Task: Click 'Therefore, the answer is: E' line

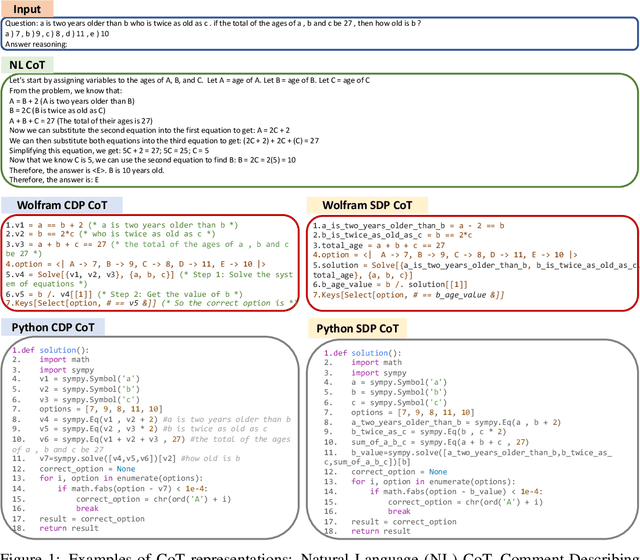Action: [x=70, y=180]
